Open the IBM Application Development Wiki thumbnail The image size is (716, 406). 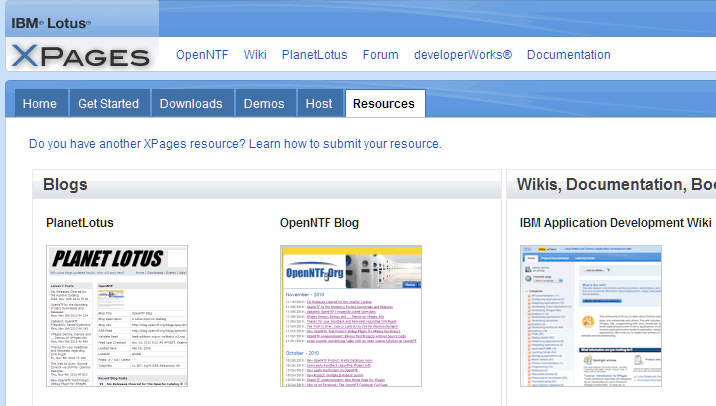click(x=590, y=316)
